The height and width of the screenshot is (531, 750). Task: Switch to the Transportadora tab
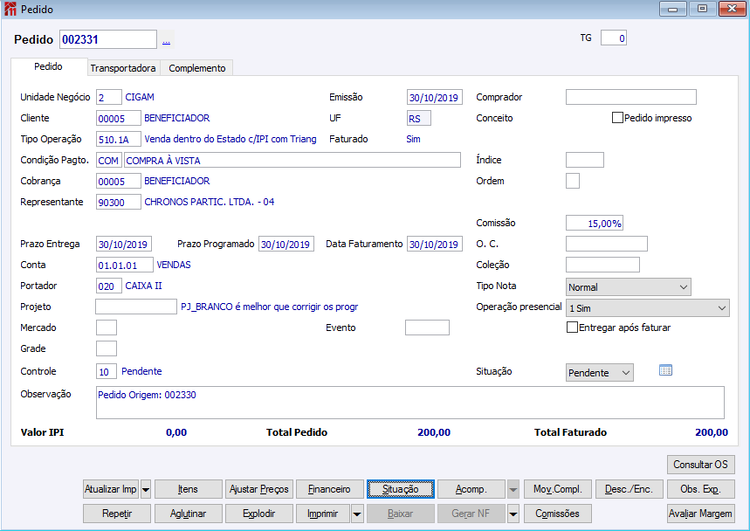click(123, 68)
